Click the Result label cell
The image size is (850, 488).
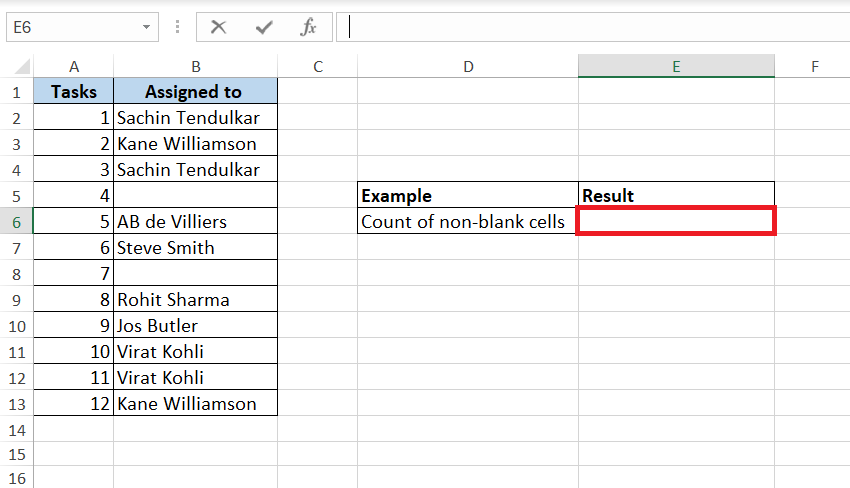677,195
